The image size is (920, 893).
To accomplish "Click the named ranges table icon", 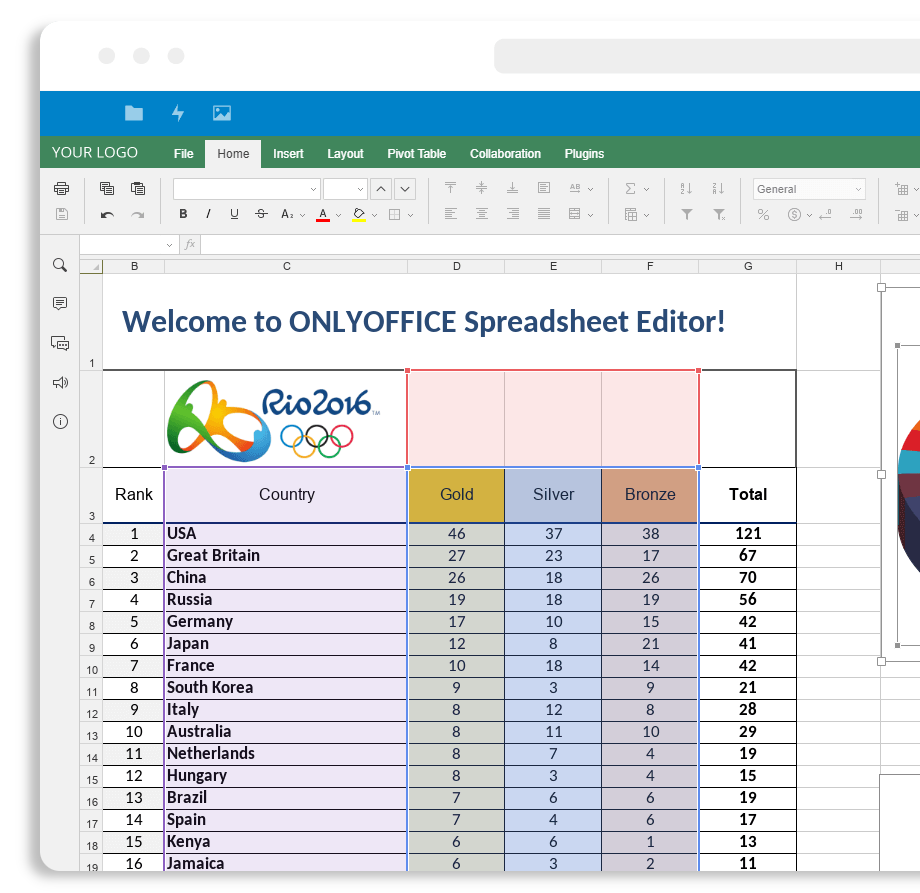I will pyautogui.click(x=631, y=215).
